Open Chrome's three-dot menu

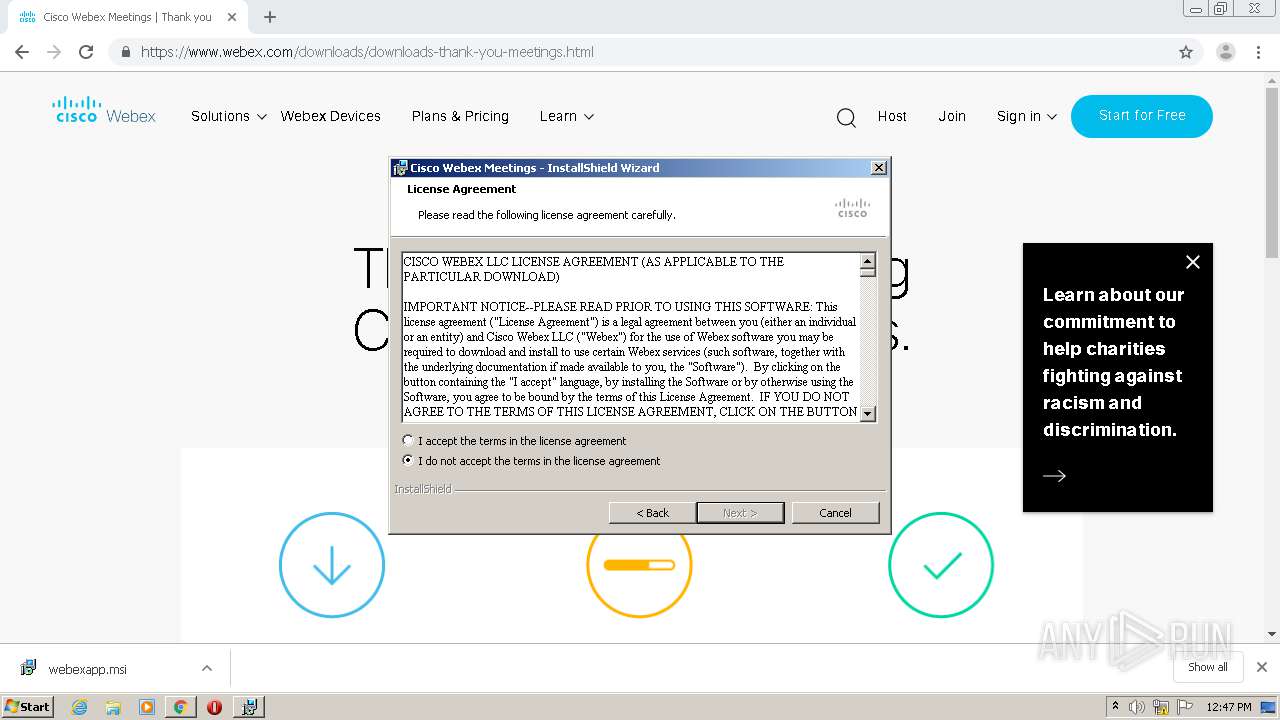(1259, 52)
